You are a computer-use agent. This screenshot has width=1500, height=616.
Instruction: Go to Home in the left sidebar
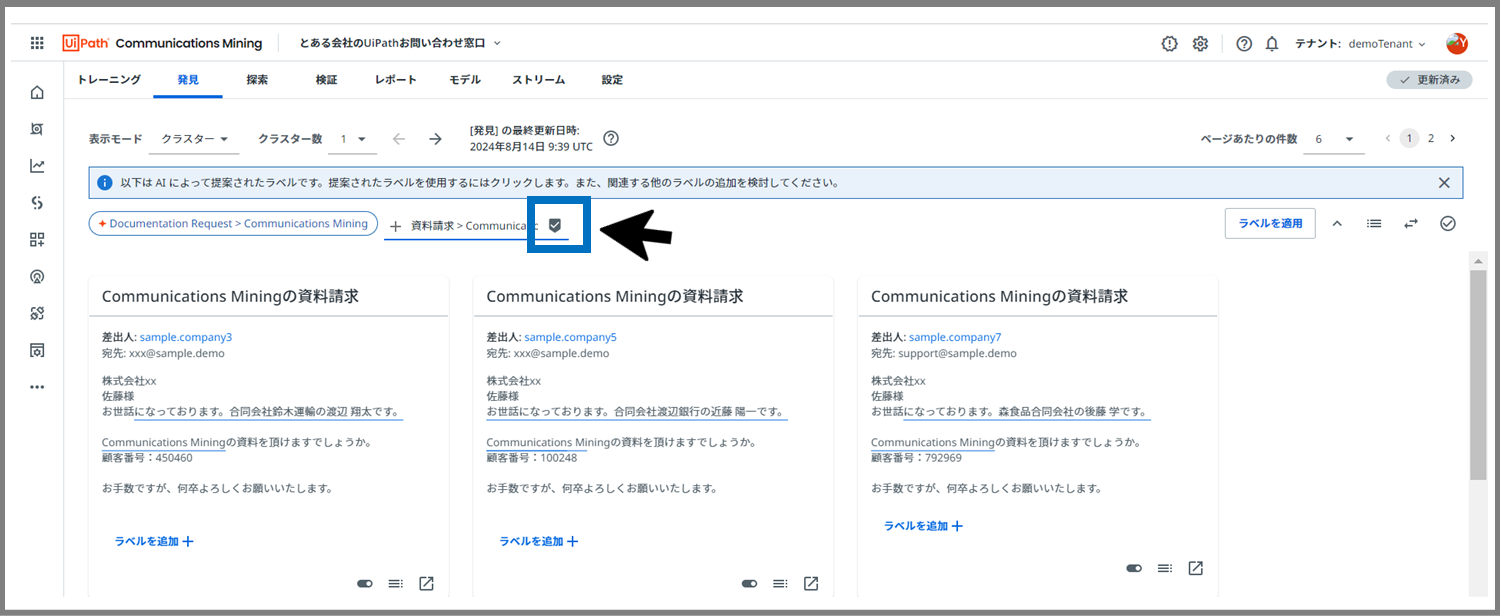tap(37, 93)
